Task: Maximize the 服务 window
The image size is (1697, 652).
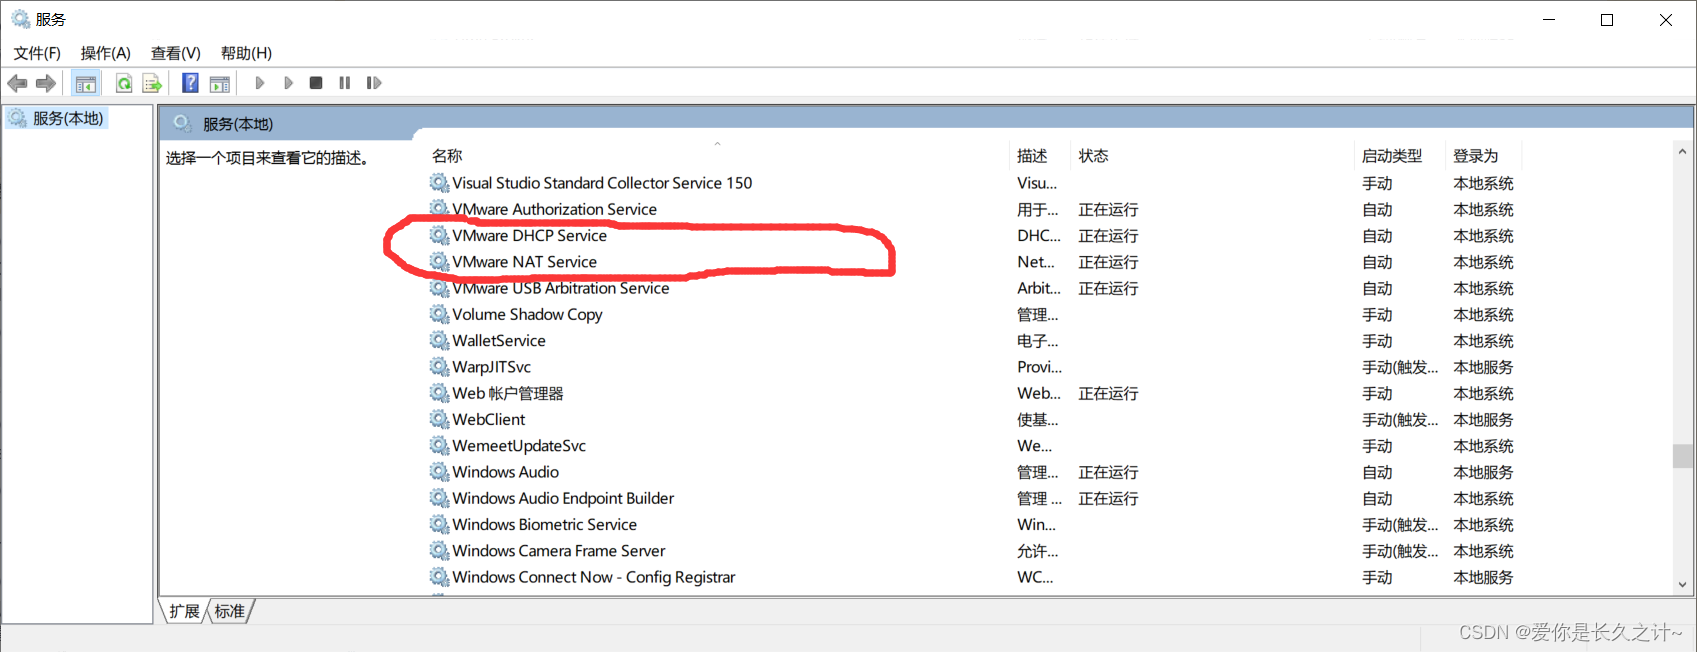Action: tap(1607, 20)
